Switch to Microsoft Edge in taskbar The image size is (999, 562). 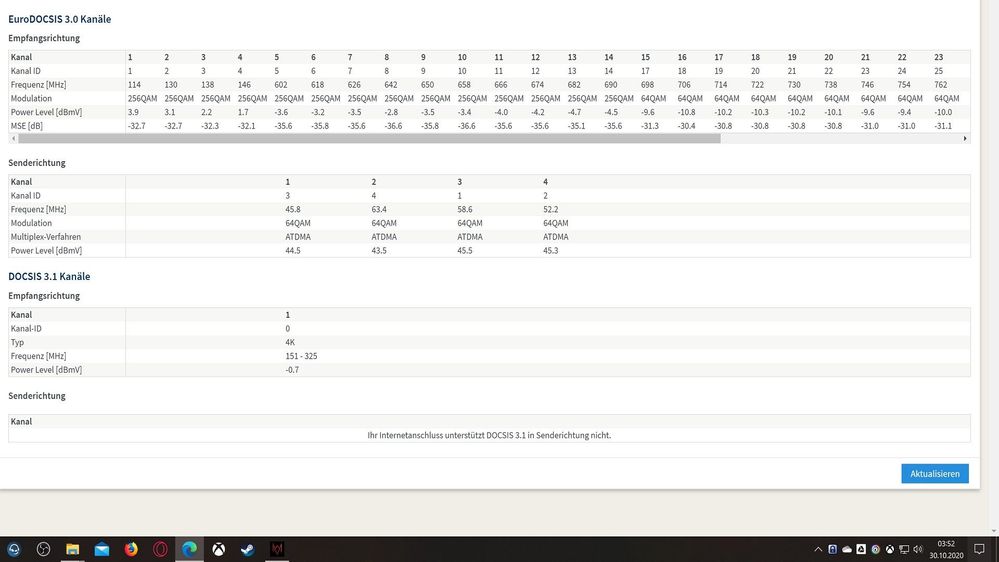(189, 549)
